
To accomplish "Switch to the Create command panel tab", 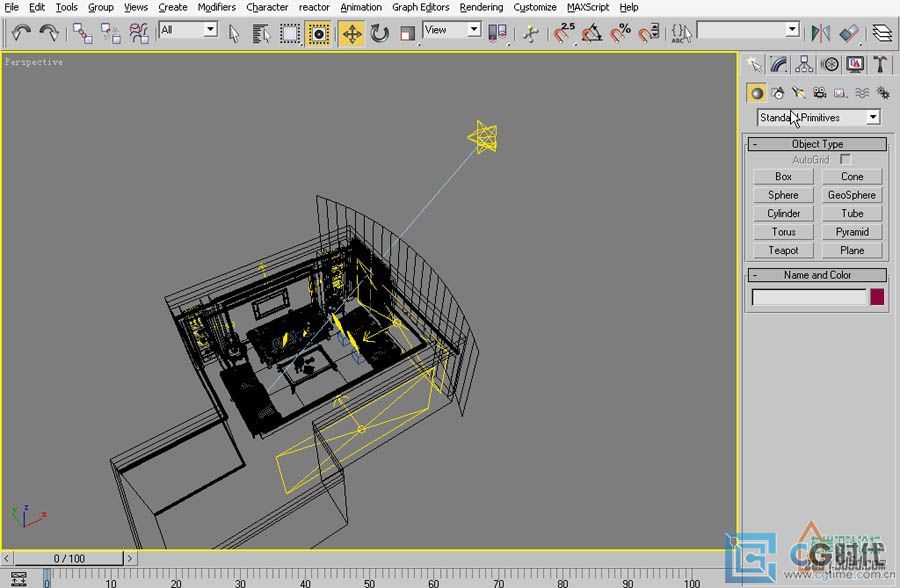I will click(x=754, y=64).
